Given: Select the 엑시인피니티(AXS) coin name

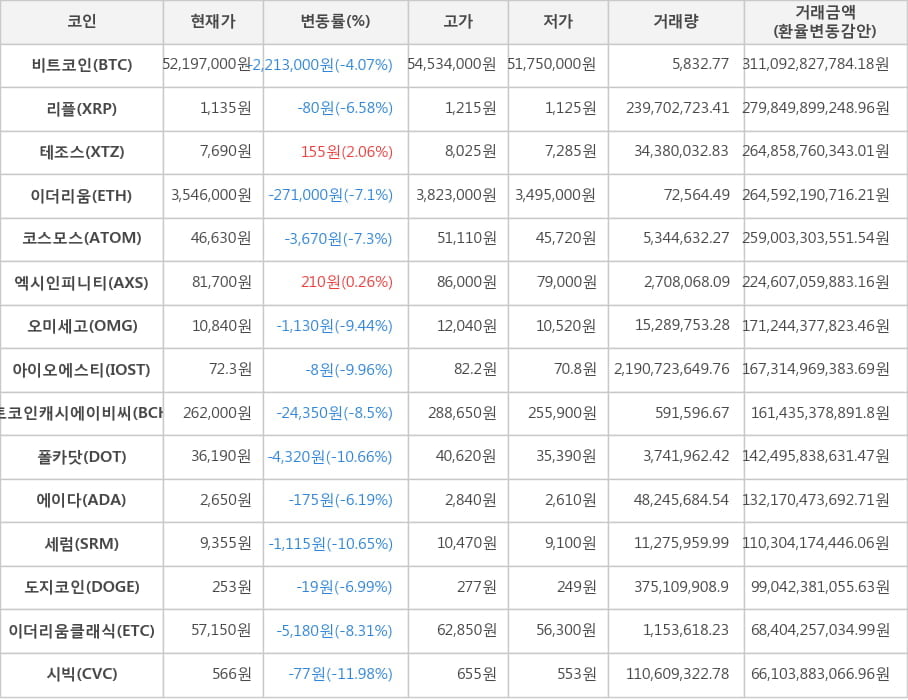Looking at the screenshot, I should coord(82,282).
